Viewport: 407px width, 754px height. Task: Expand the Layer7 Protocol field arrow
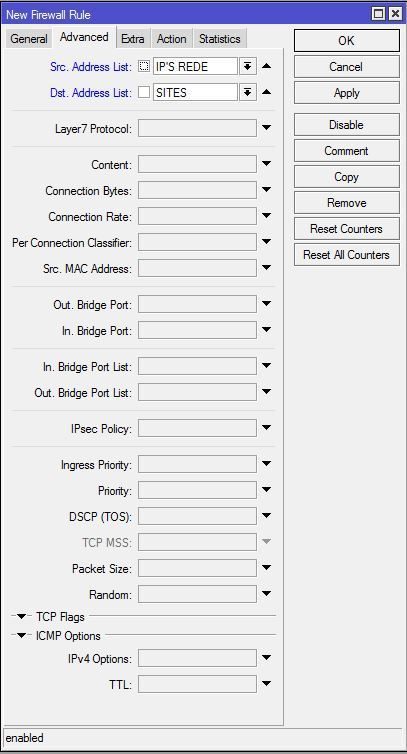[x=266, y=128]
